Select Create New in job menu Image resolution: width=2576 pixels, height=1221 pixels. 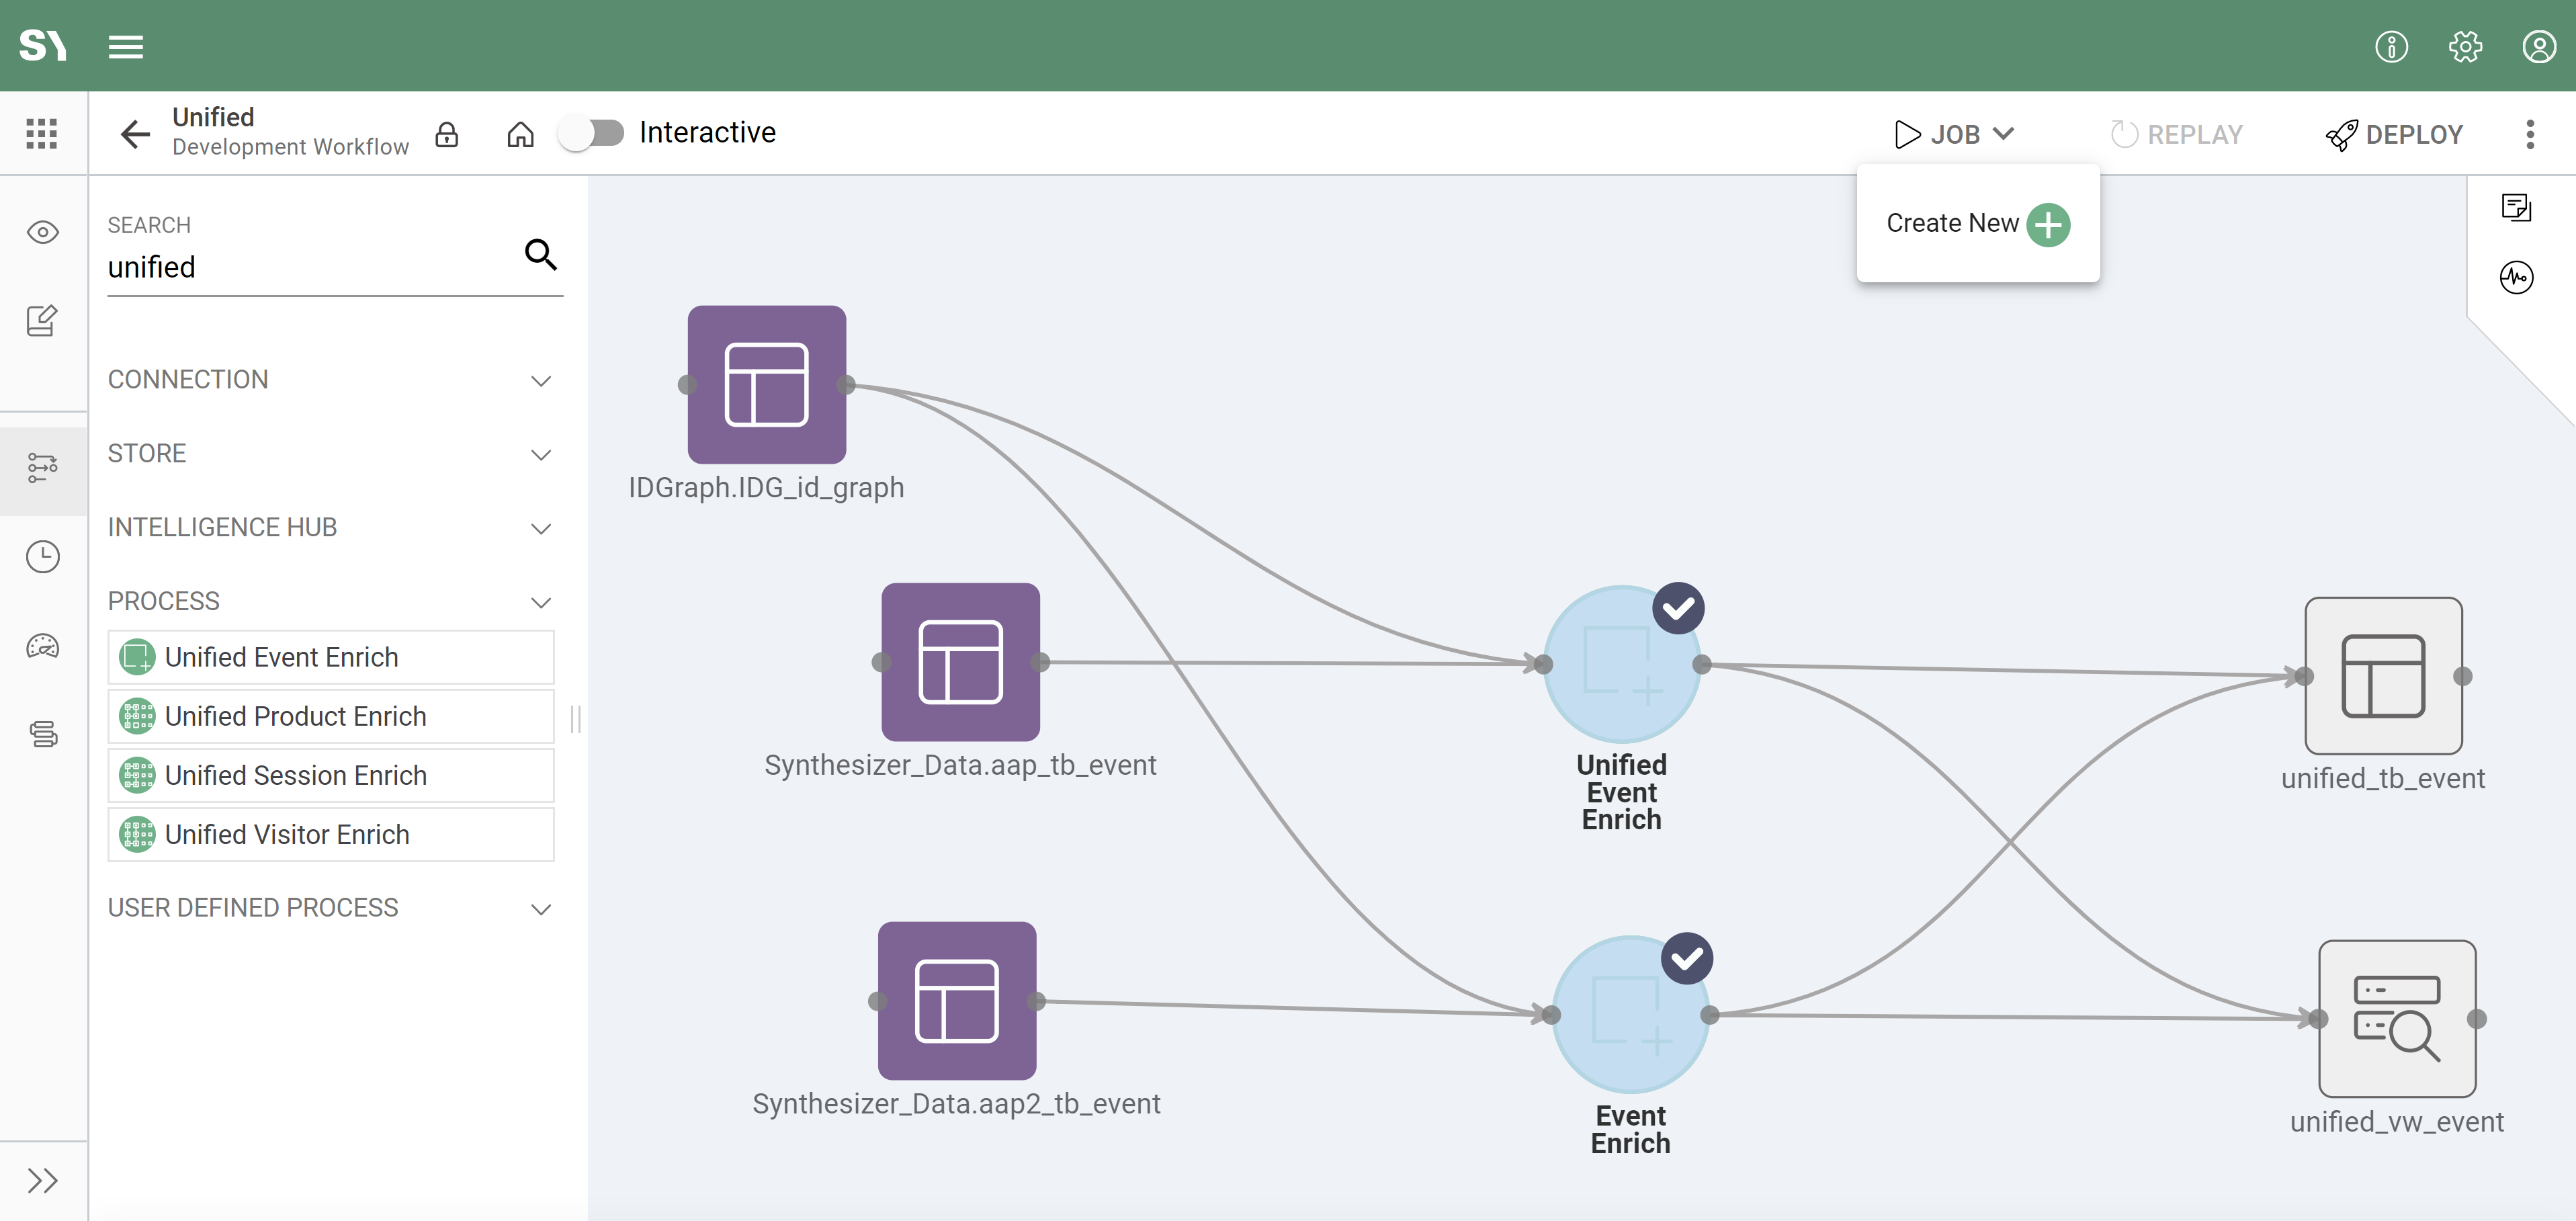pos(1977,224)
